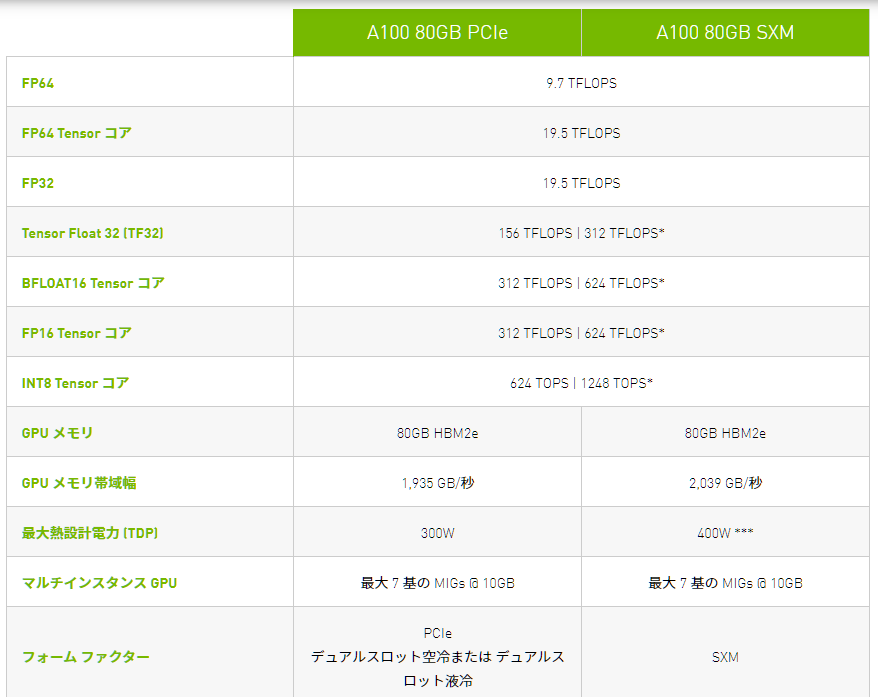The image size is (878, 697).
Task: Select the FP16 Tensor コア row label
Action: click(76, 333)
